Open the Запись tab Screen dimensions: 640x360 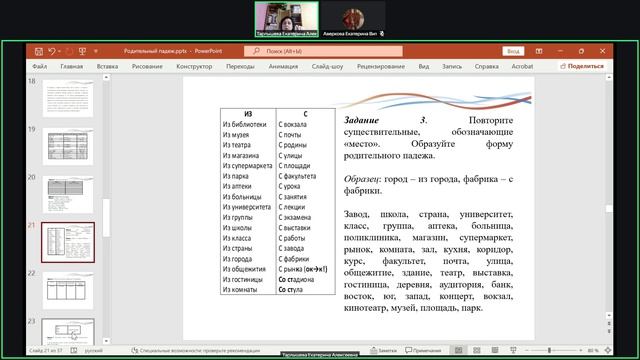point(452,66)
